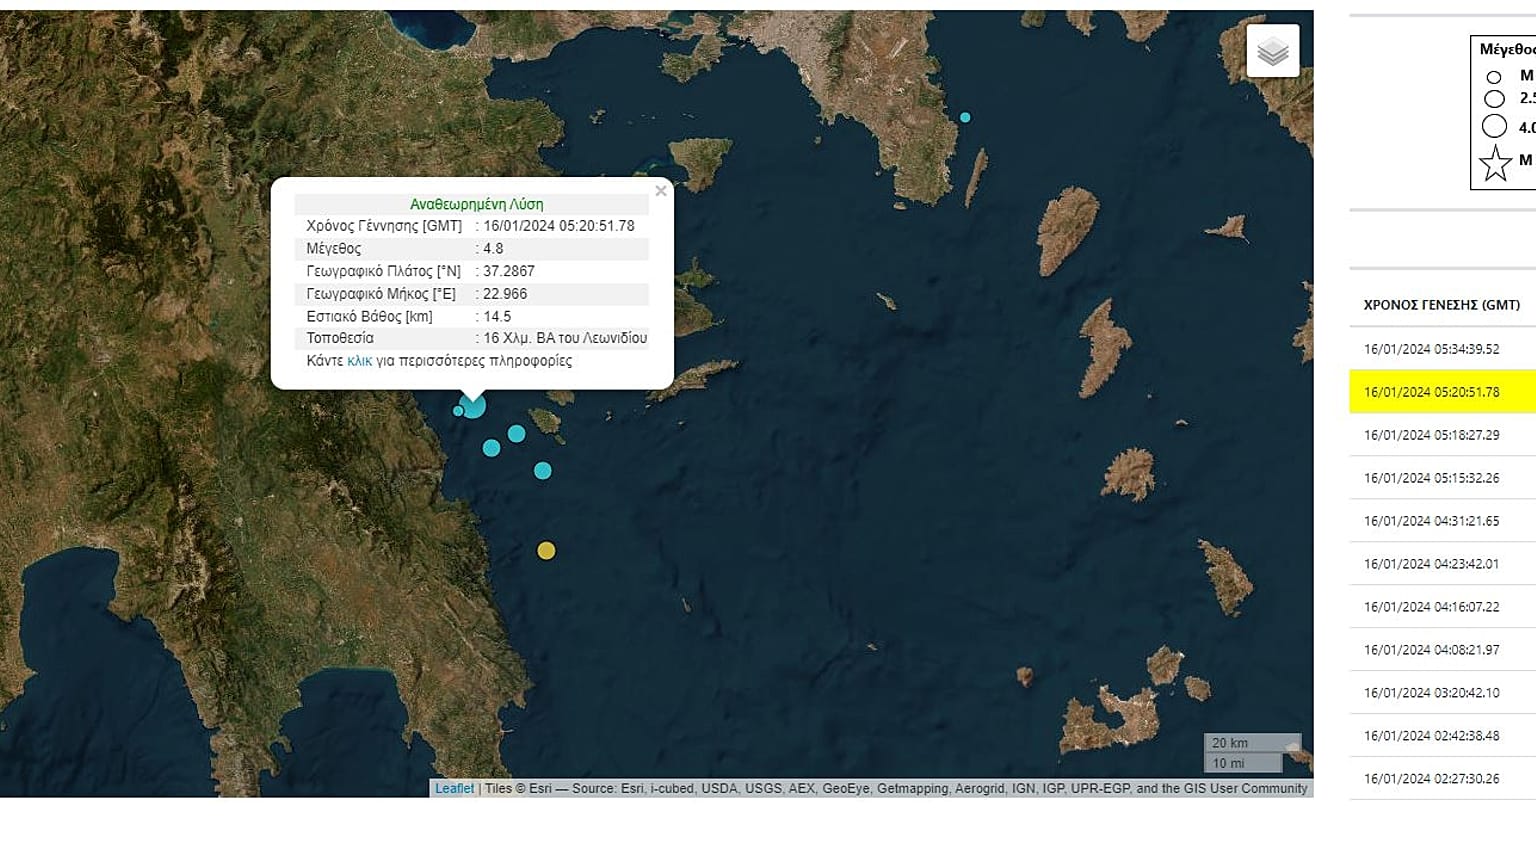Click location text '16 Χλμ. ΒΑ του Λεωνιδίου'
This screenshot has height=864, width=1536.
tap(565, 338)
